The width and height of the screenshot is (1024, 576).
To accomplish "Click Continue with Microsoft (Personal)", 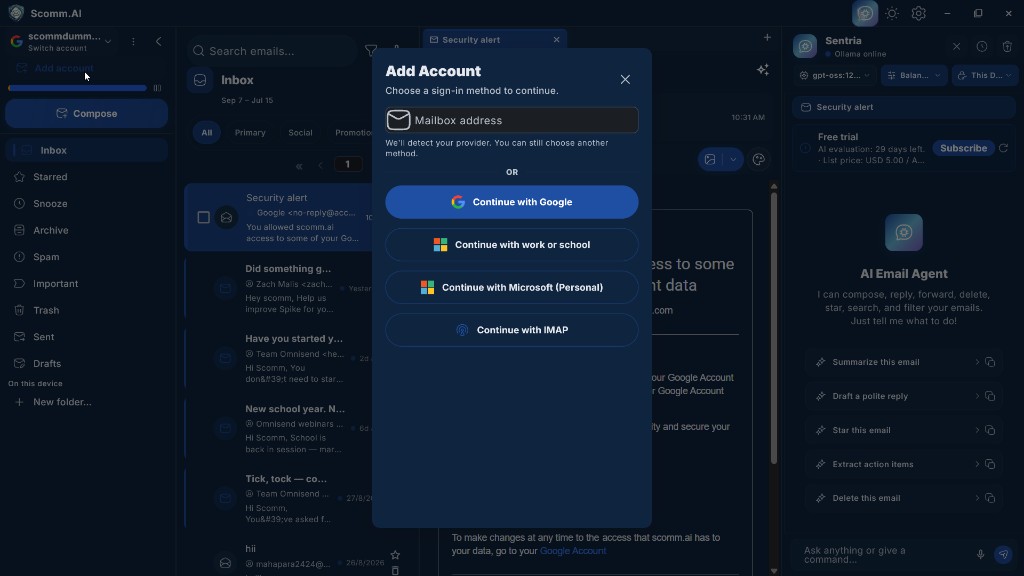I will pos(512,287).
